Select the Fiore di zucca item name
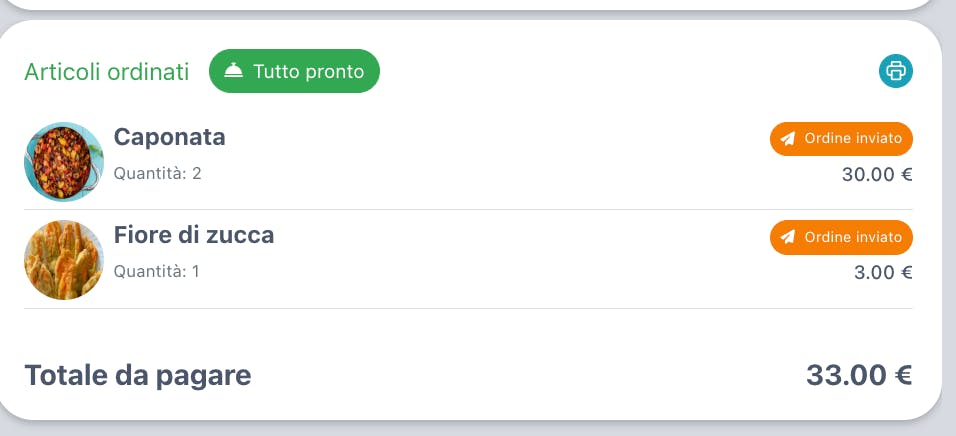956x436 pixels. point(194,235)
